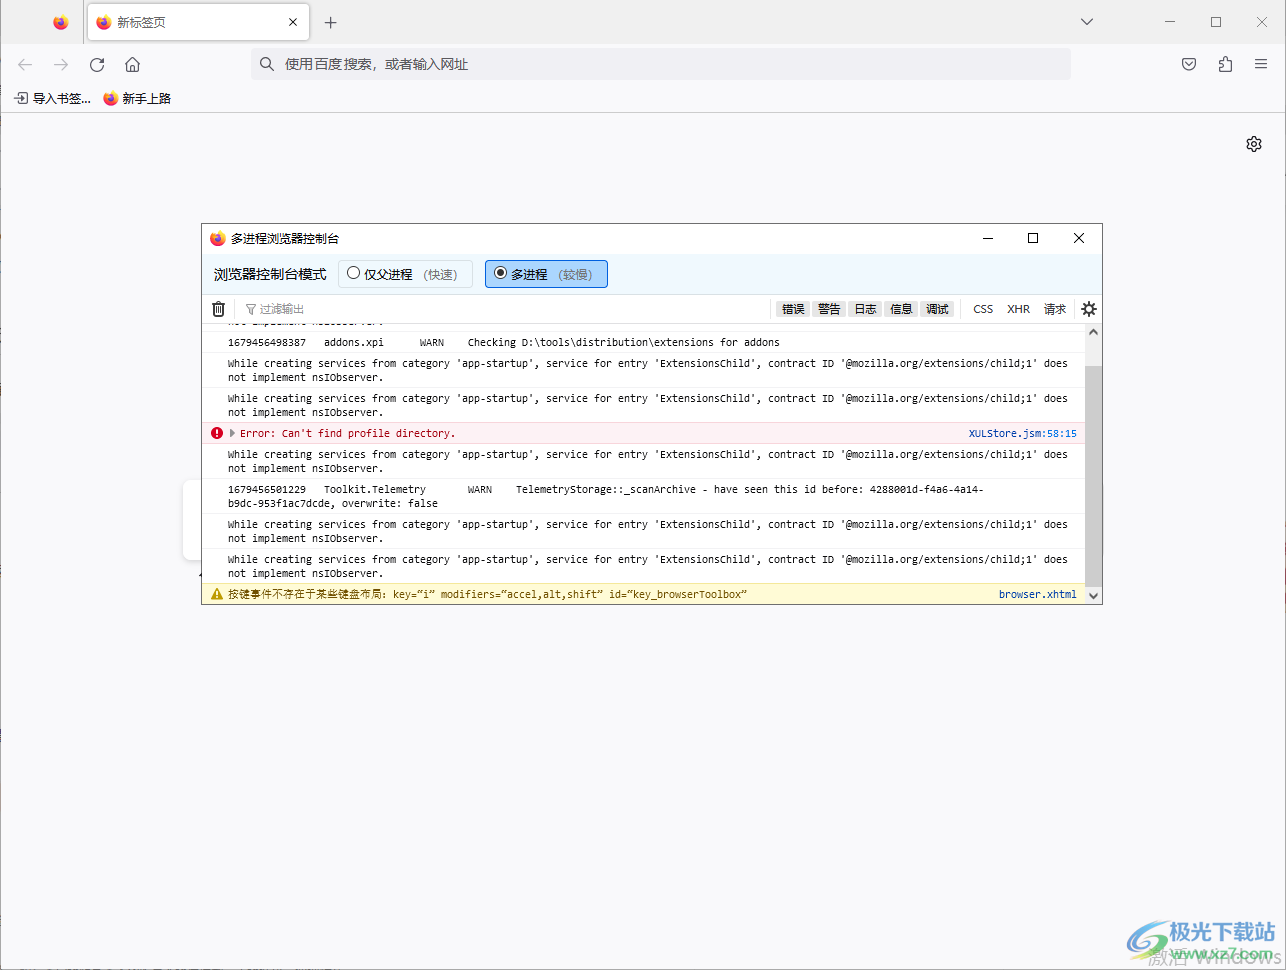Toggle the 日志 filter button
Image resolution: width=1286 pixels, height=970 pixels.
865,309
